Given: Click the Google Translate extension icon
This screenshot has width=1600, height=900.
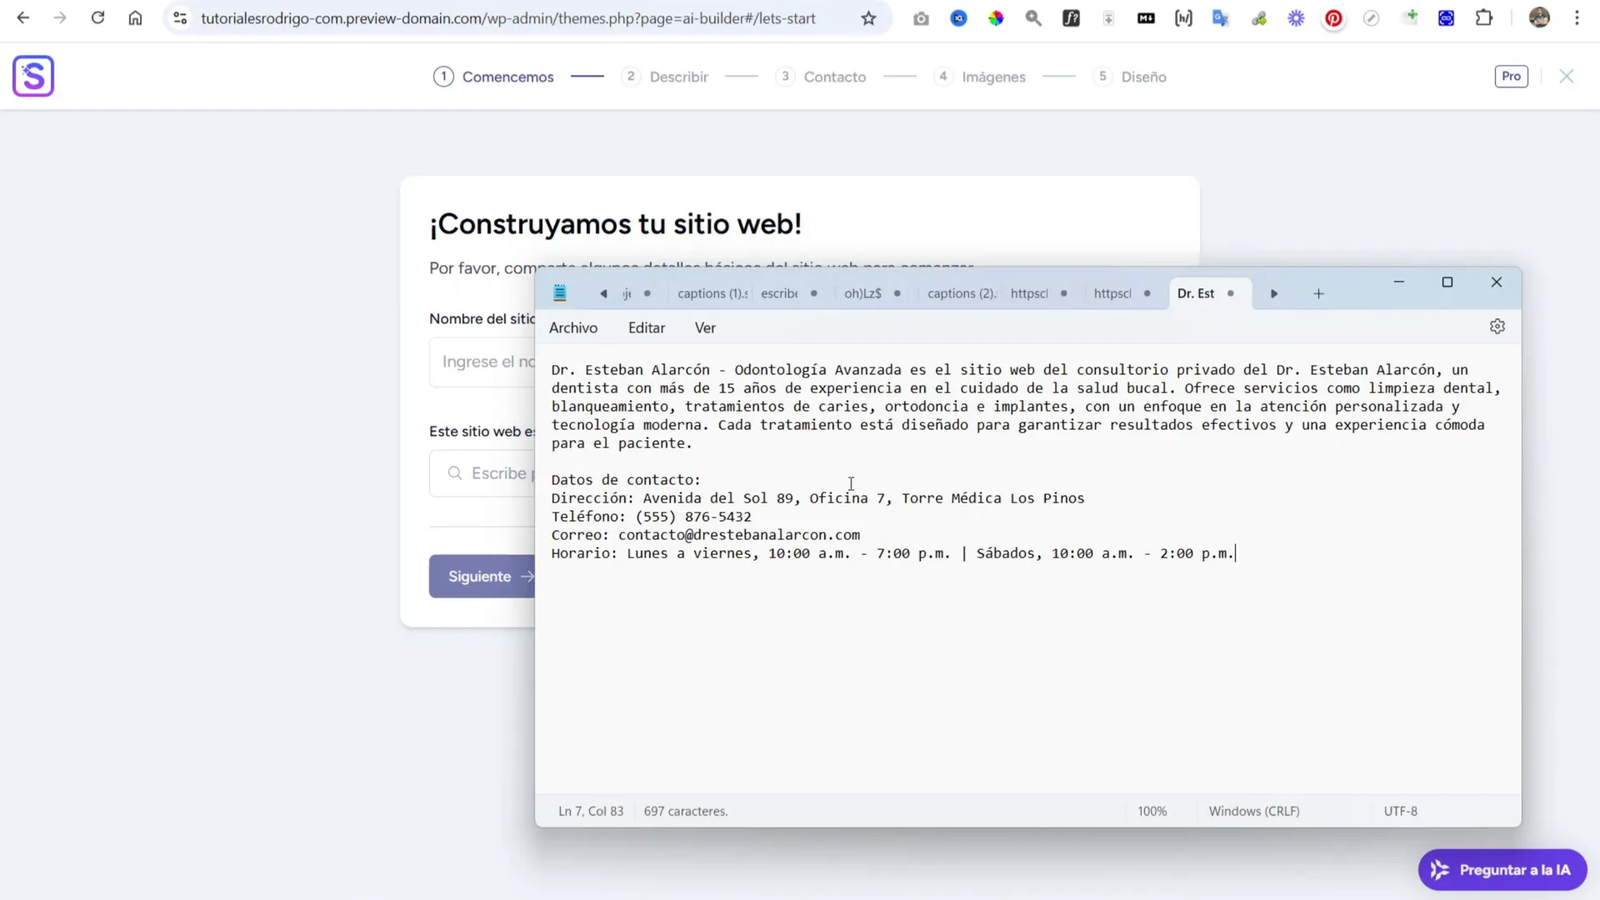Looking at the screenshot, I should 1221,18.
